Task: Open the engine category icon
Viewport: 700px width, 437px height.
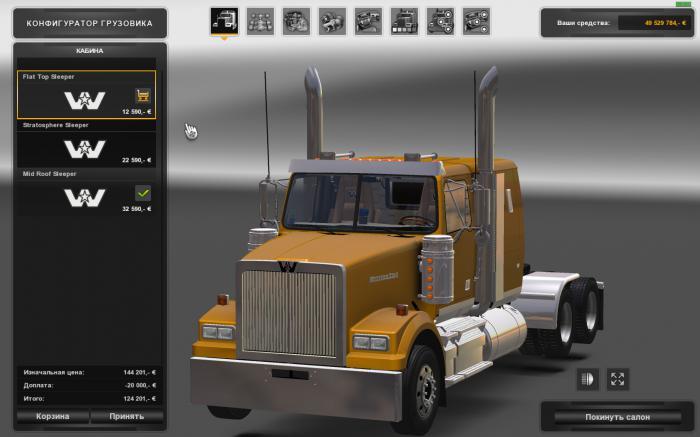Action: (296, 21)
